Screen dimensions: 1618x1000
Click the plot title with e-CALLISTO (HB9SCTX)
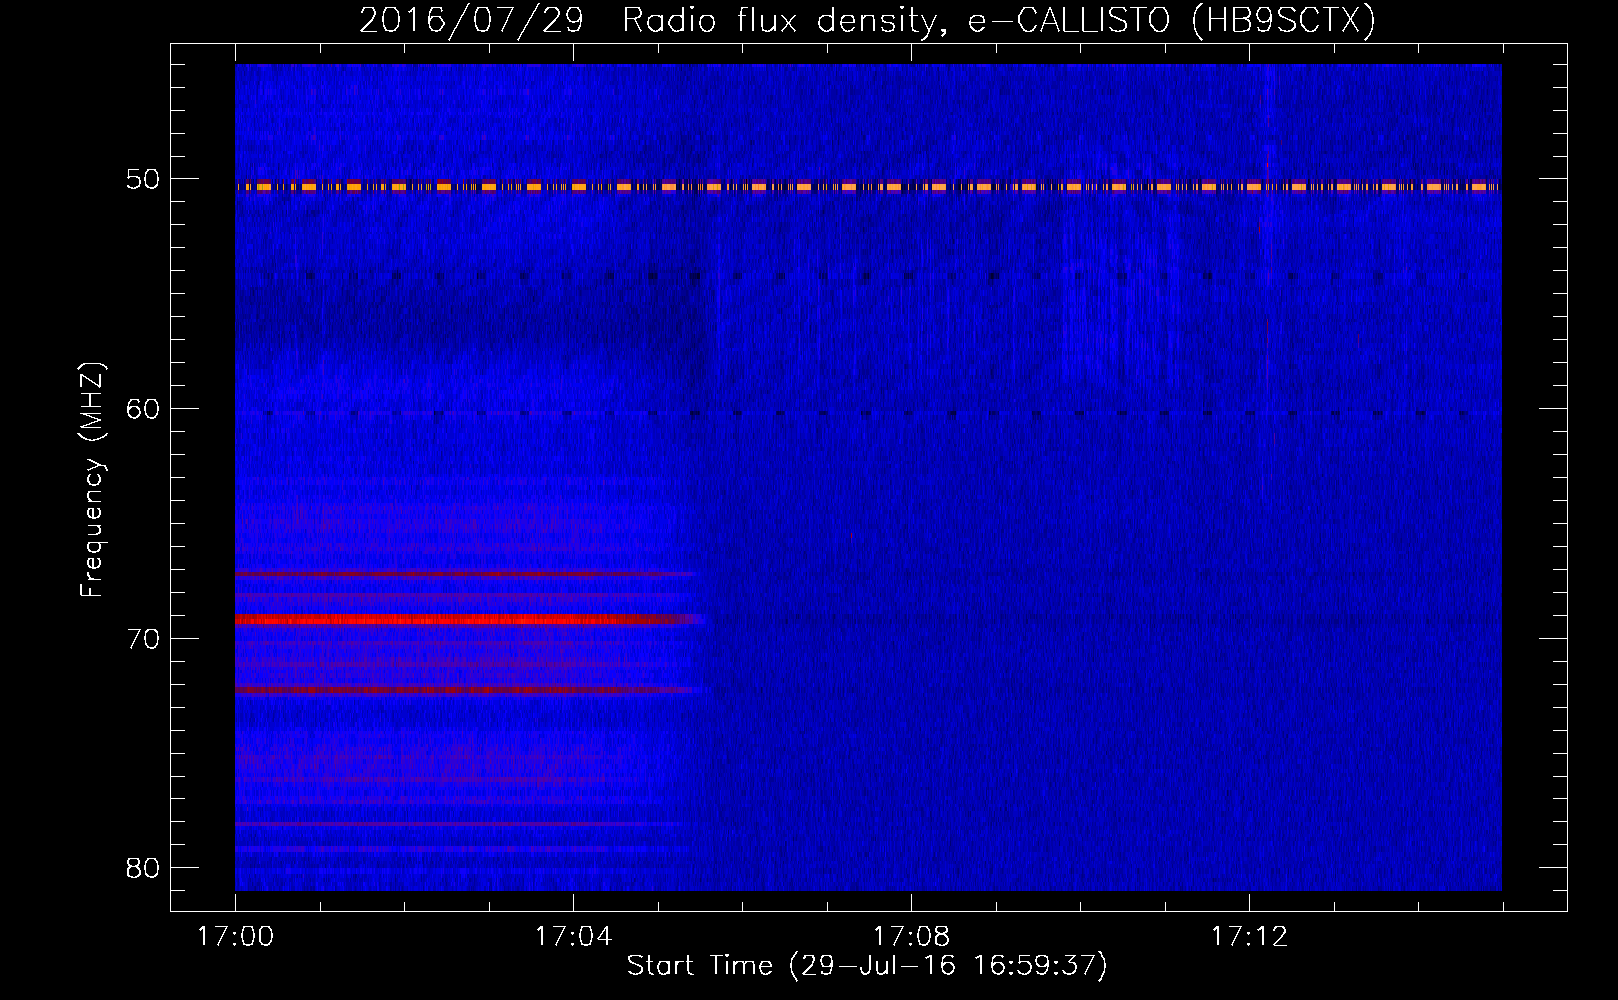pos(867,20)
